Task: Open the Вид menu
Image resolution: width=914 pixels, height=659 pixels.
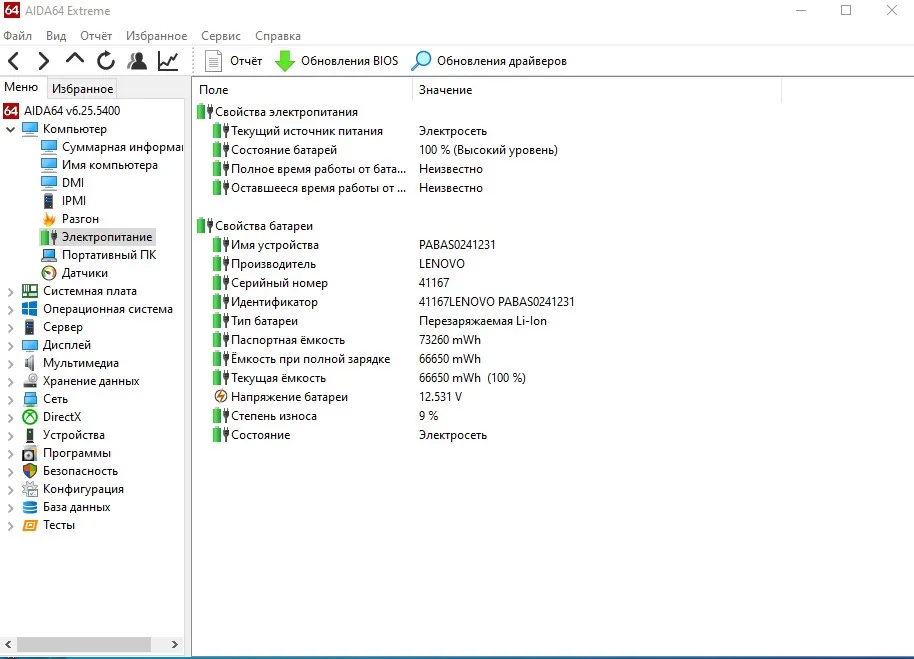Action: pyautogui.click(x=56, y=36)
